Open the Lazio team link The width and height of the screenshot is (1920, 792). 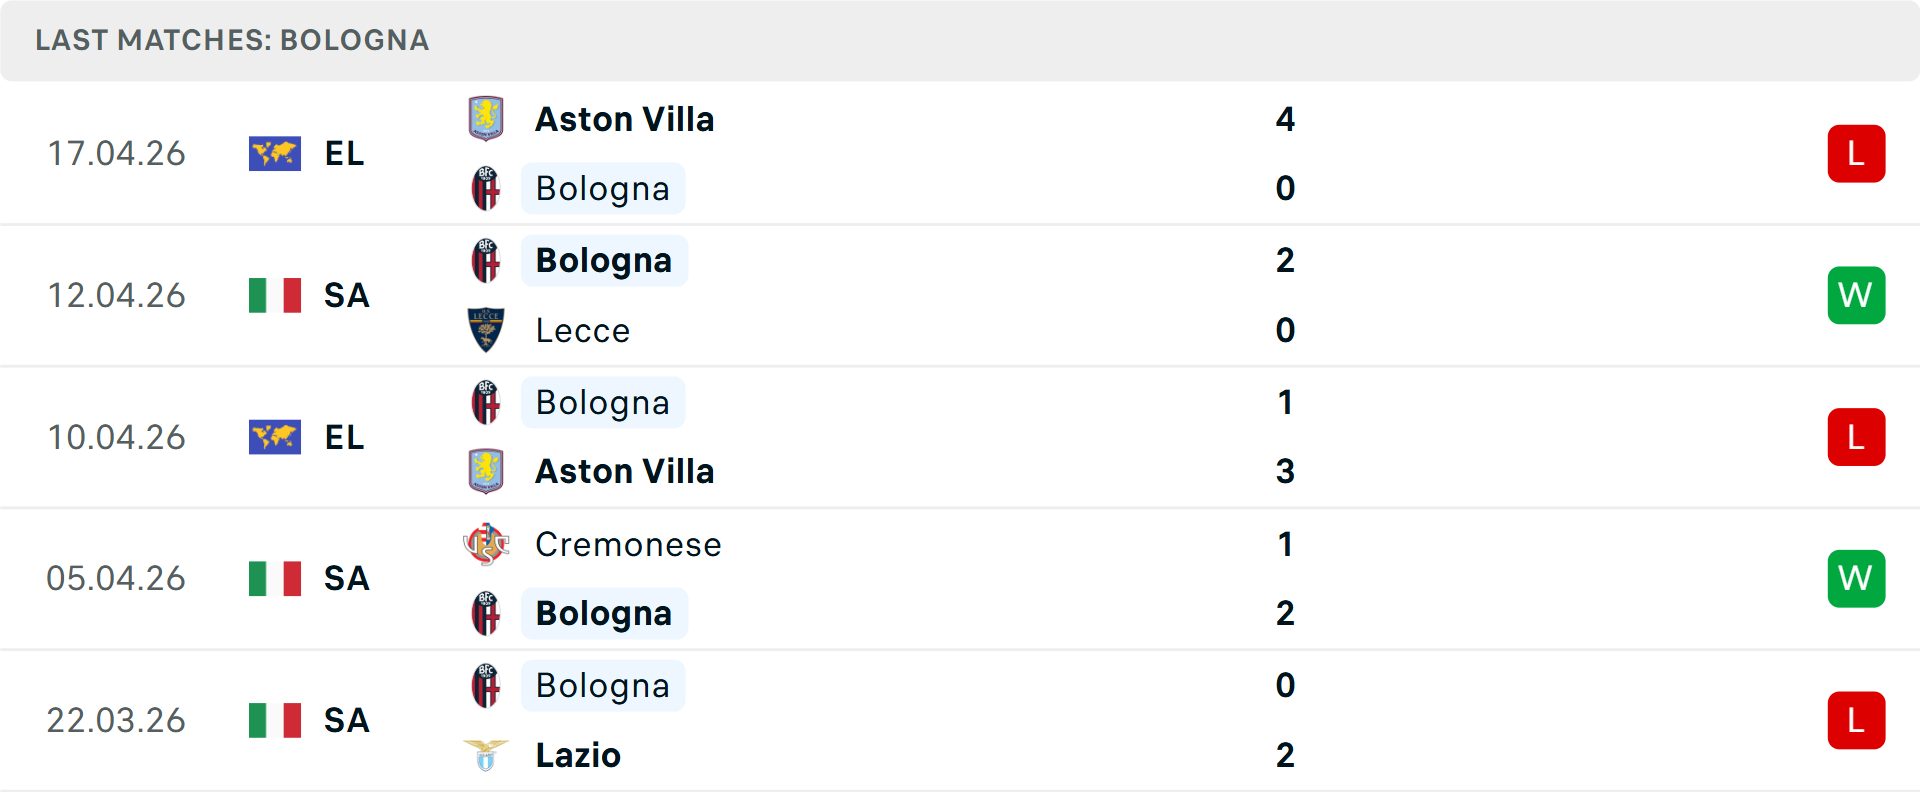click(578, 755)
